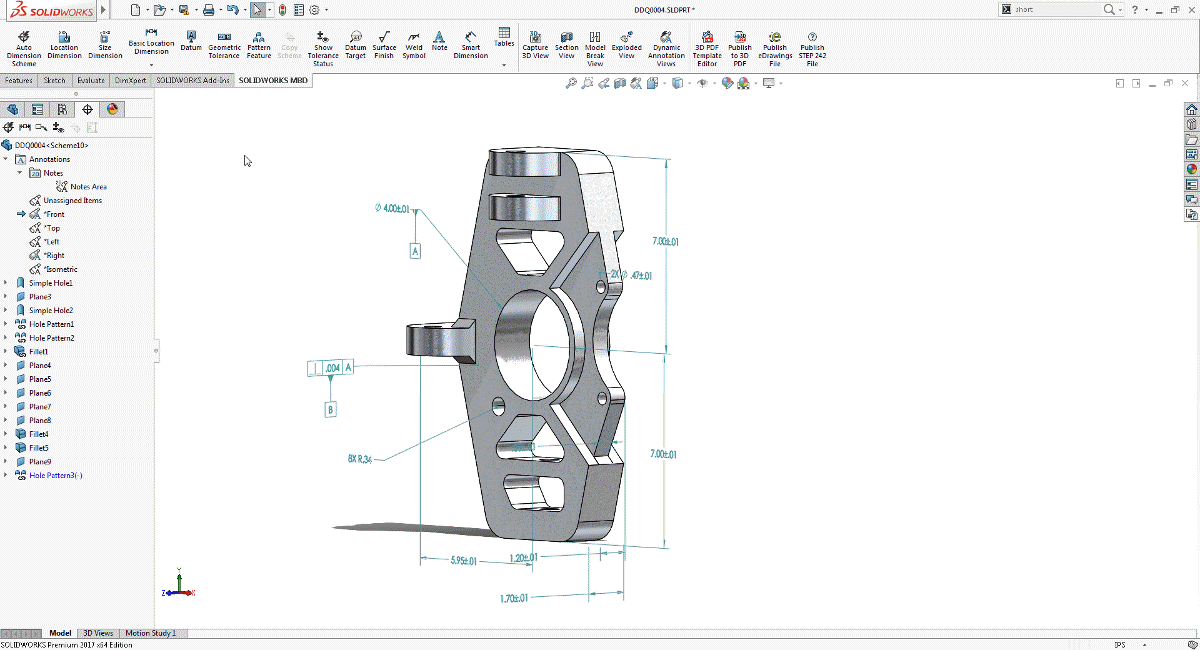Image resolution: width=1200 pixels, height=650 pixels.
Task: Select the Location Dimension tool
Action: (65, 45)
